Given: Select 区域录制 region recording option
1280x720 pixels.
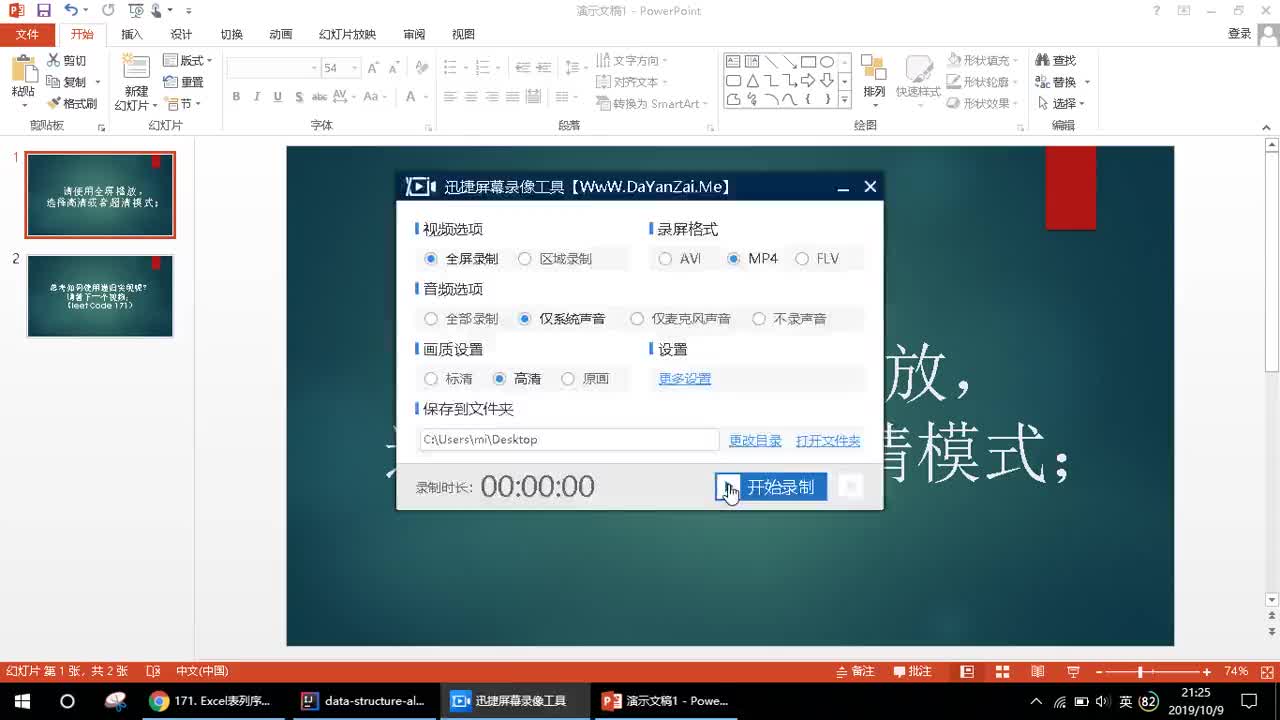Looking at the screenshot, I should [555, 259].
